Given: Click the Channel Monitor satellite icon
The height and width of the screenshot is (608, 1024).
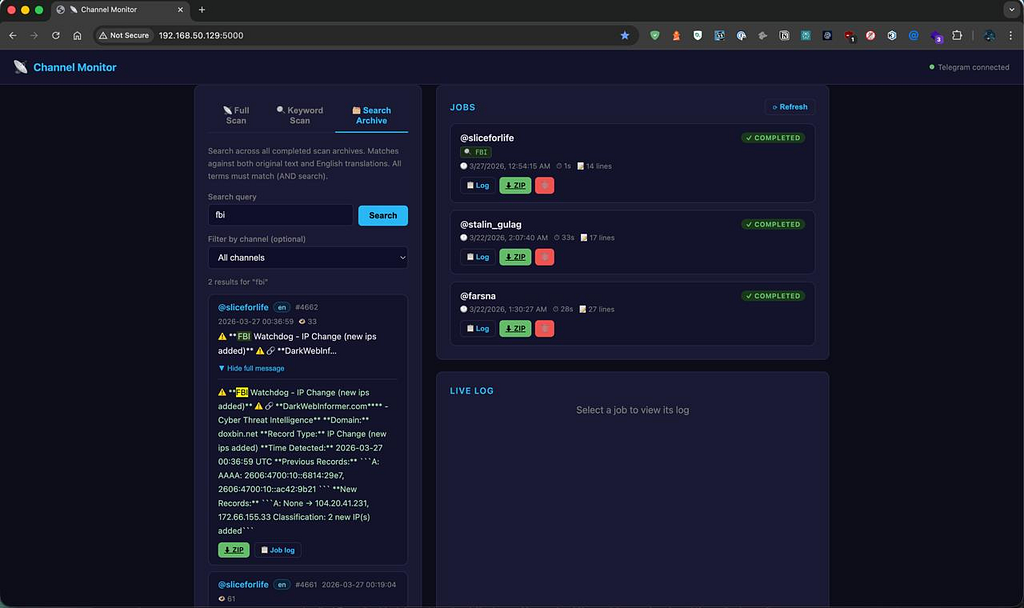Looking at the screenshot, I should click(x=21, y=67).
